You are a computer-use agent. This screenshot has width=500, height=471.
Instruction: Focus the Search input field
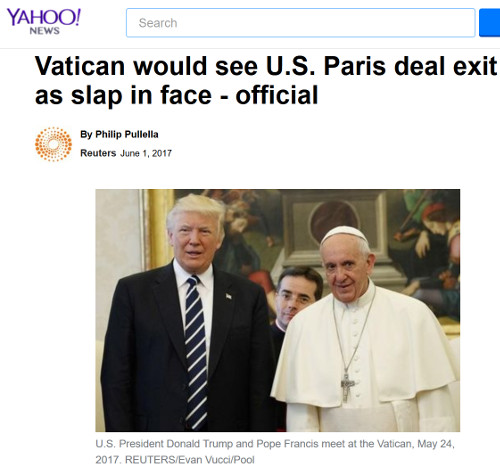(300, 23)
